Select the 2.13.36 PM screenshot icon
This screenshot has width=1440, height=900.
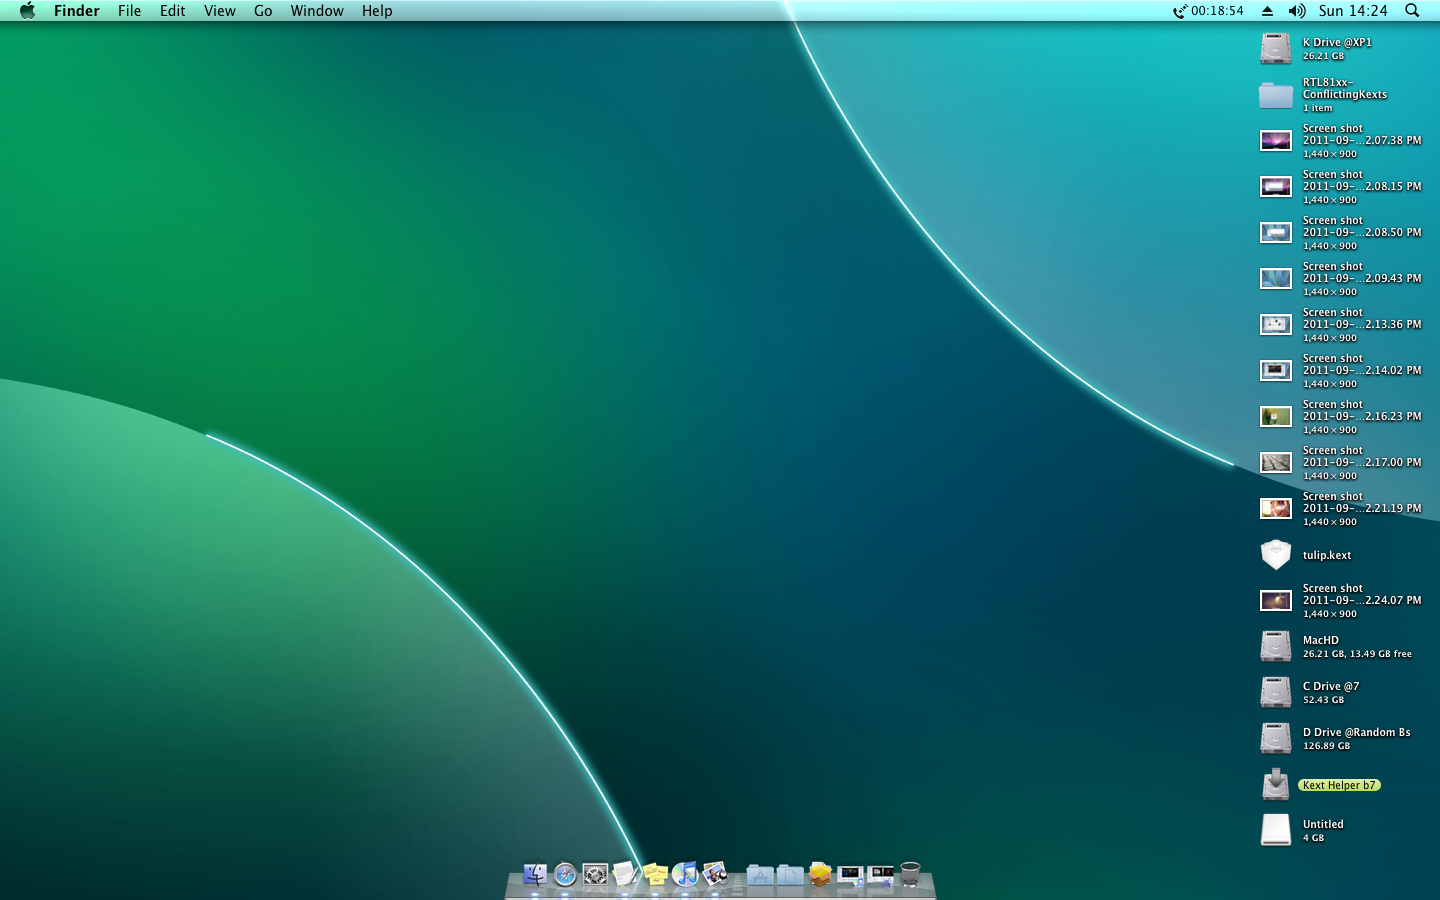[x=1275, y=324]
